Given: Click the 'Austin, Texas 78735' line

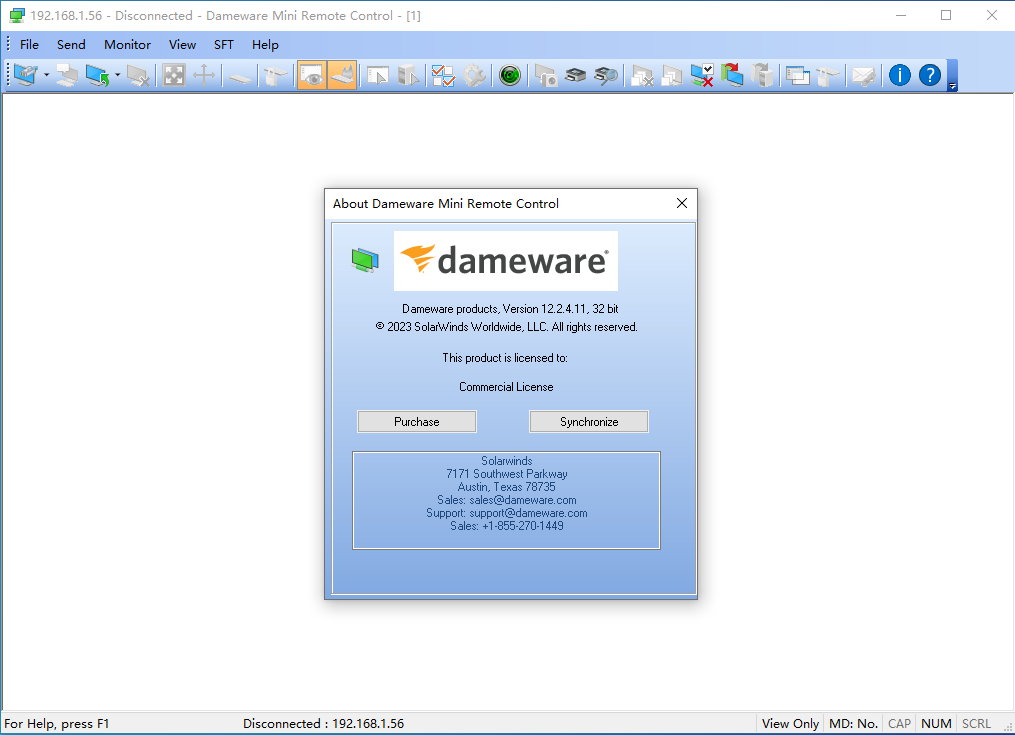Looking at the screenshot, I should pyautogui.click(x=507, y=487).
